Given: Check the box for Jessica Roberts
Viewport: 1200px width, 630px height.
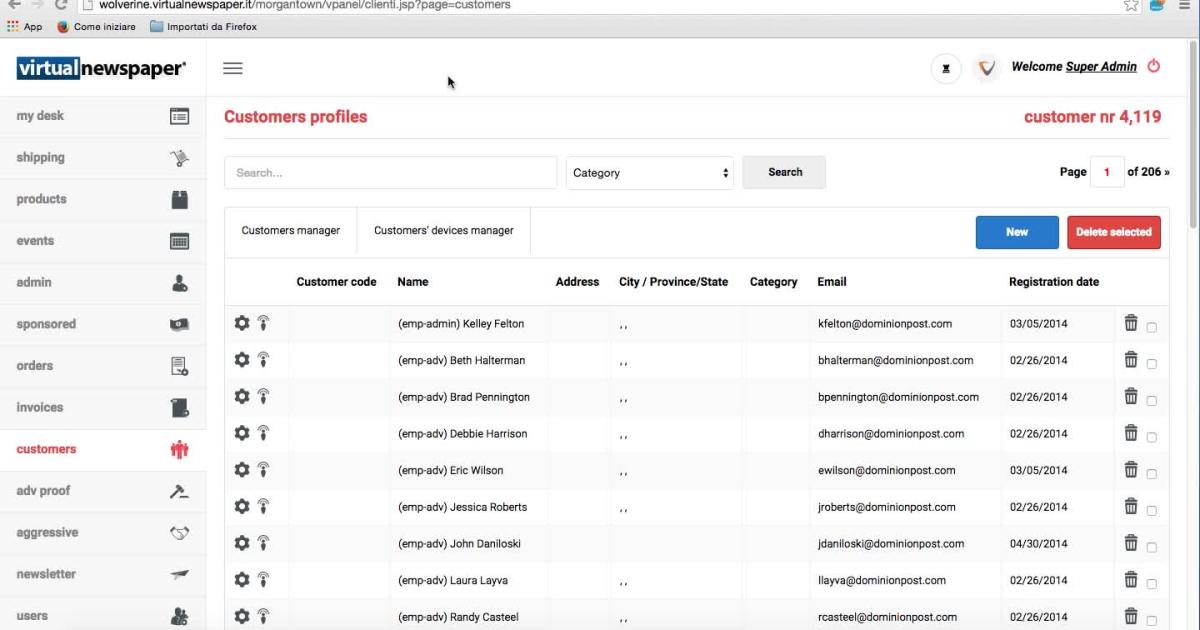Looking at the screenshot, I should 1152,510.
